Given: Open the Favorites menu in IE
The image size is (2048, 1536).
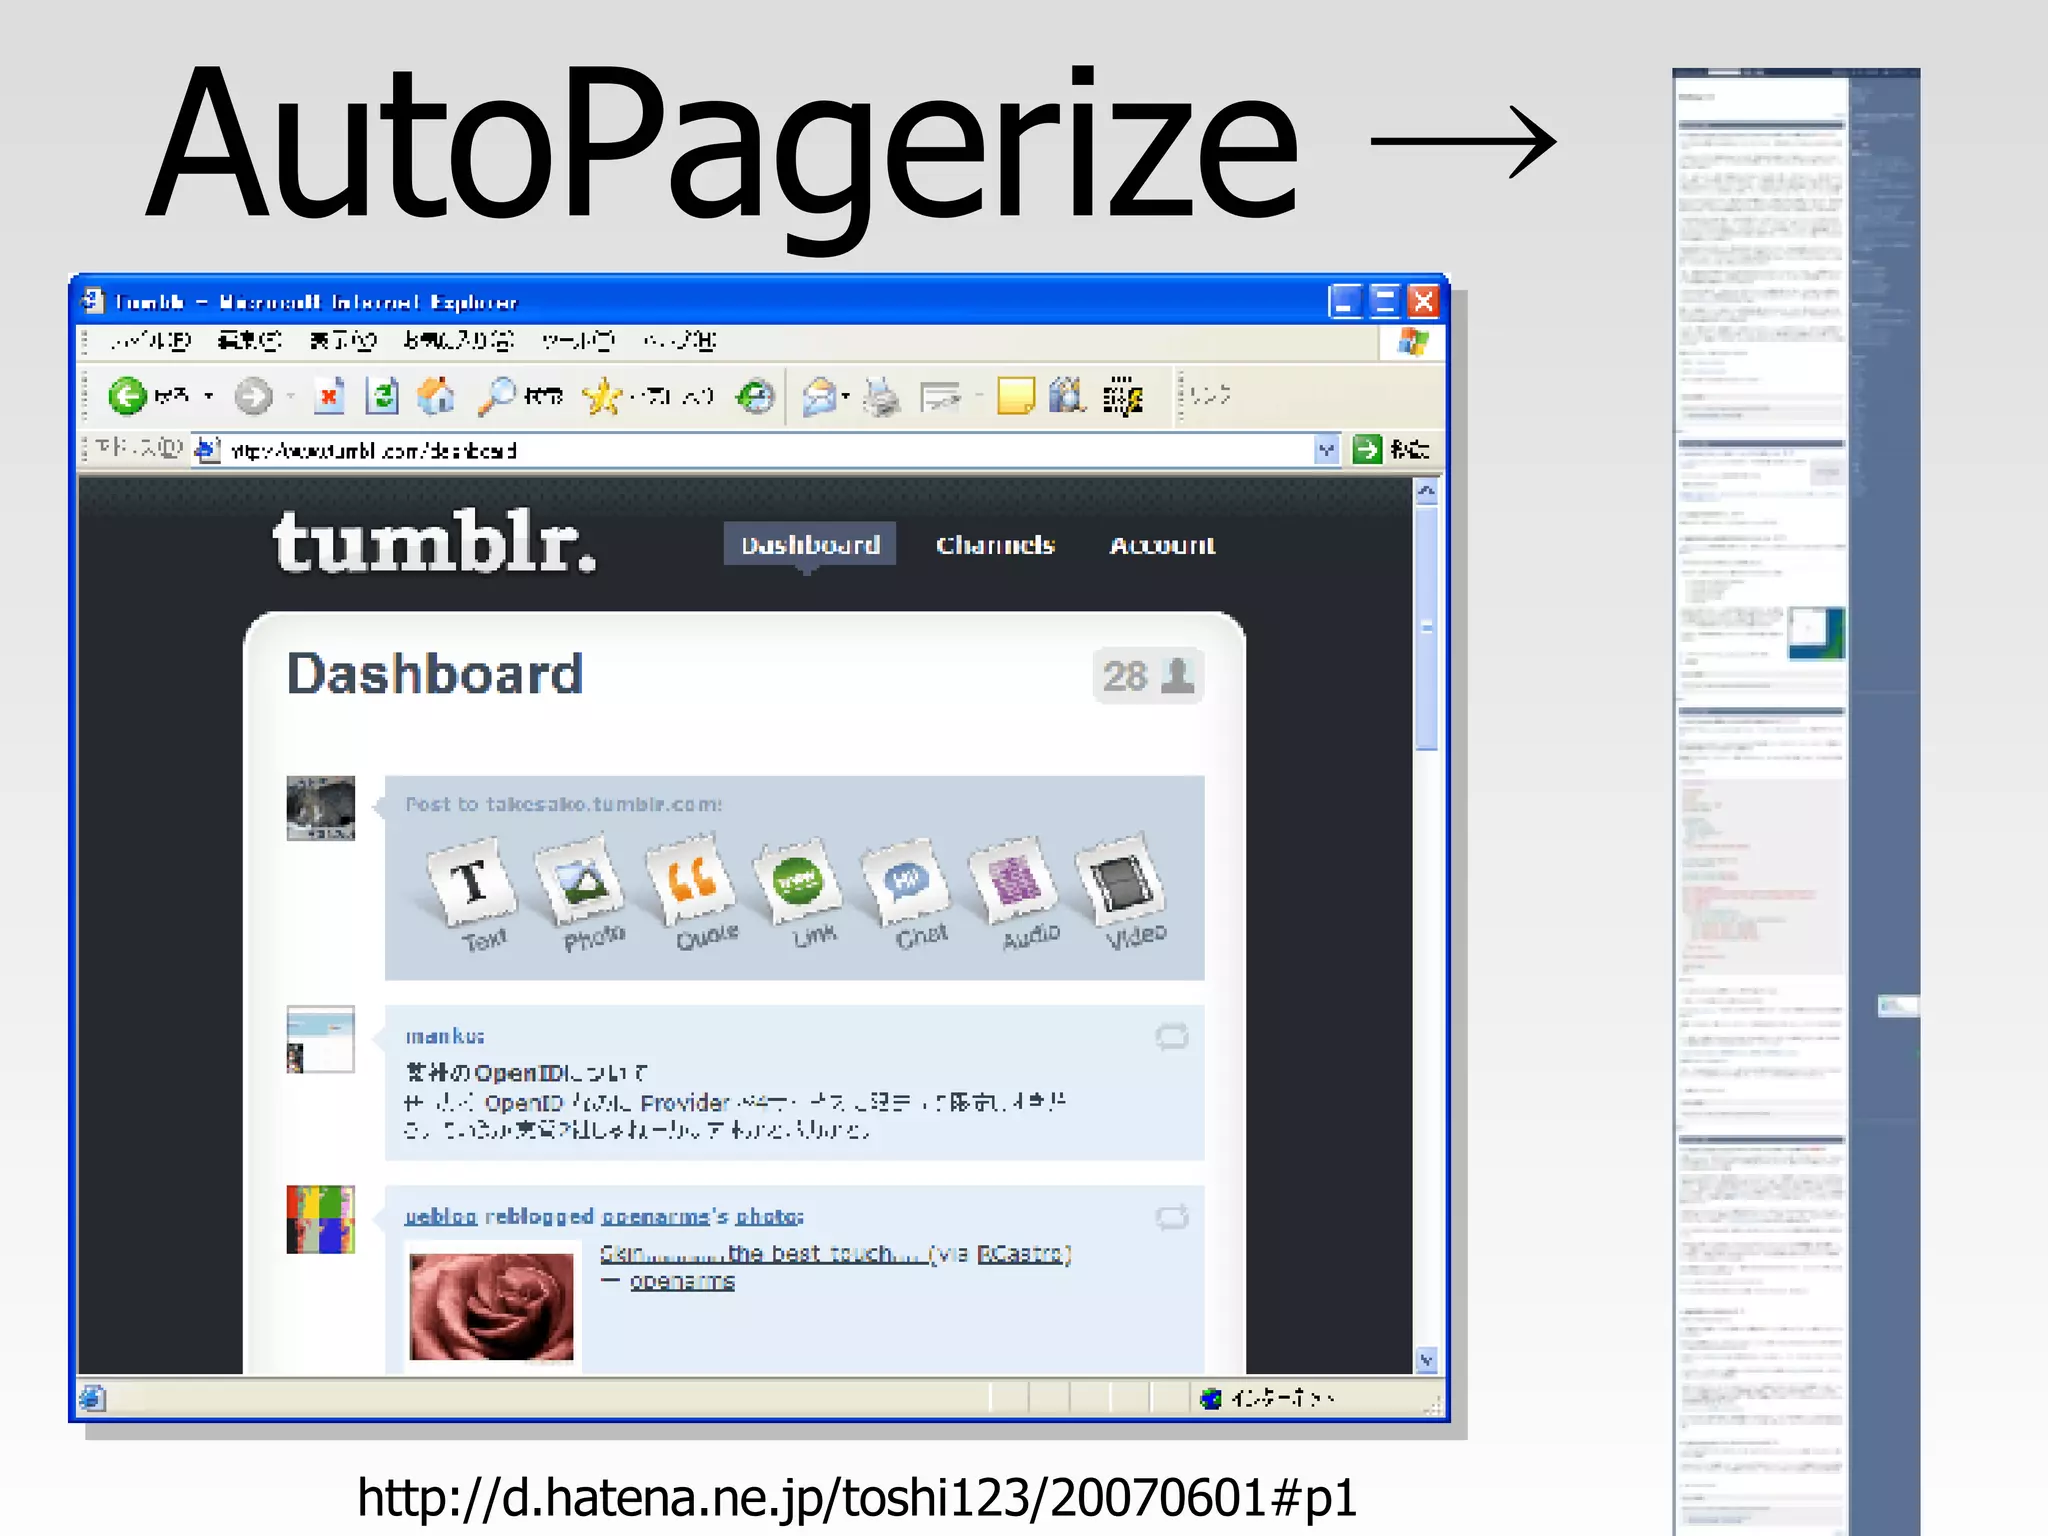Looking at the screenshot, I should pos(459,341).
